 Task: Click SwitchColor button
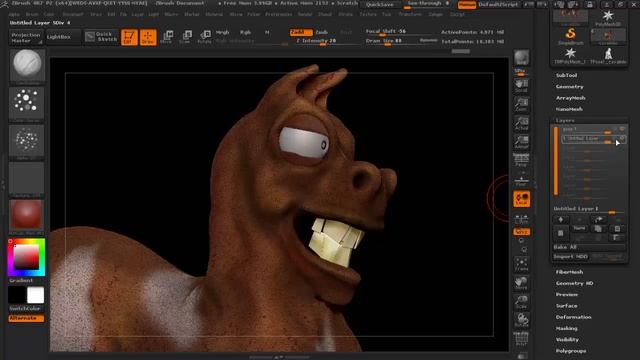25,309
